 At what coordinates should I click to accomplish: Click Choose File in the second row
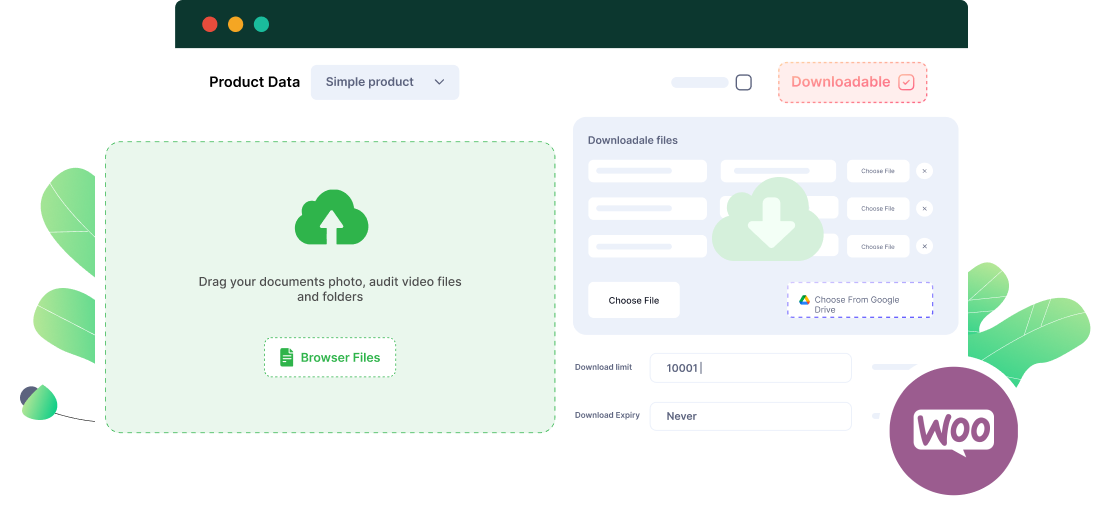click(x=878, y=208)
